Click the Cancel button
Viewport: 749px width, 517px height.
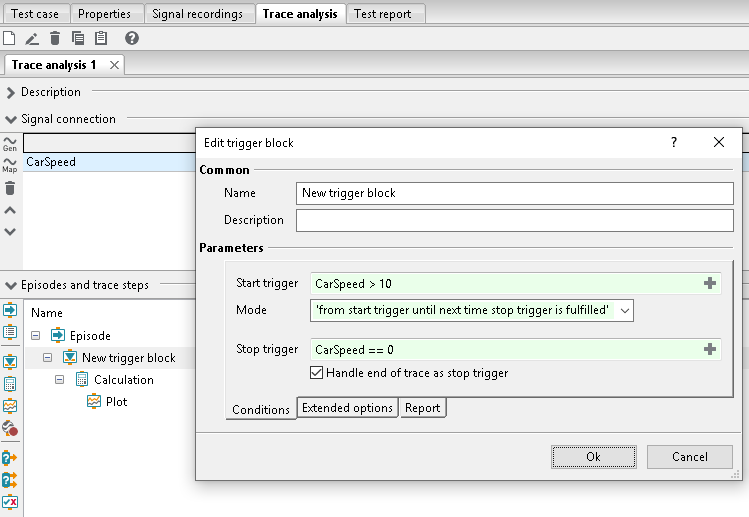pos(690,457)
